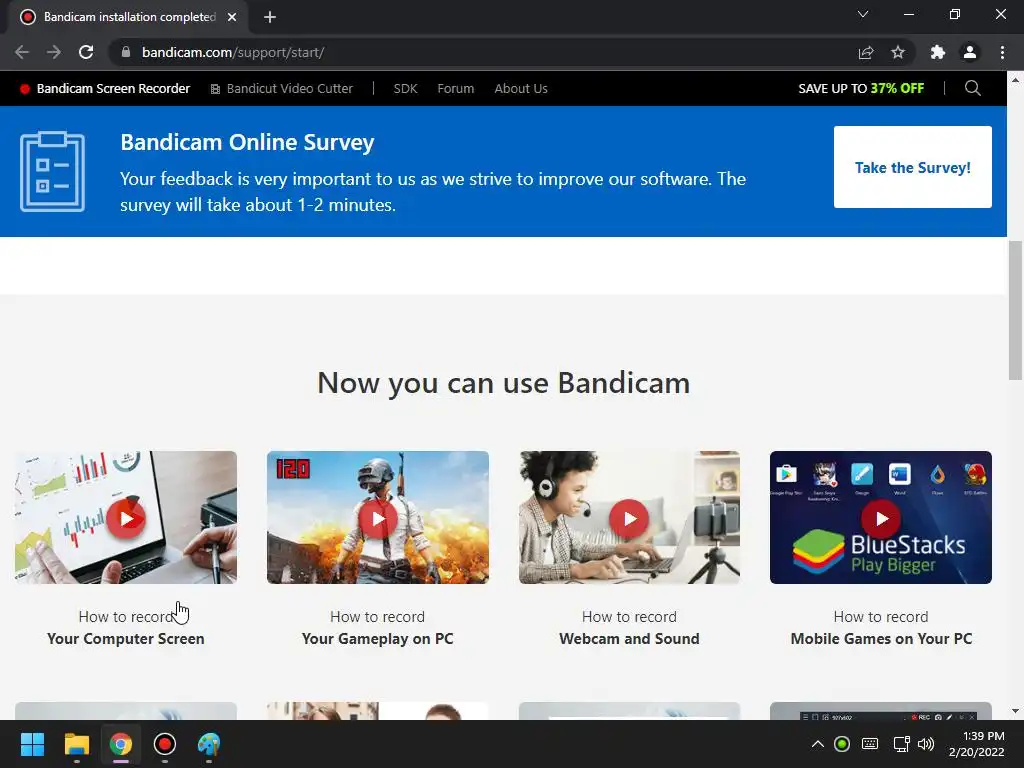Click the site search magnifier icon
1024x768 pixels.
pos(972,88)
